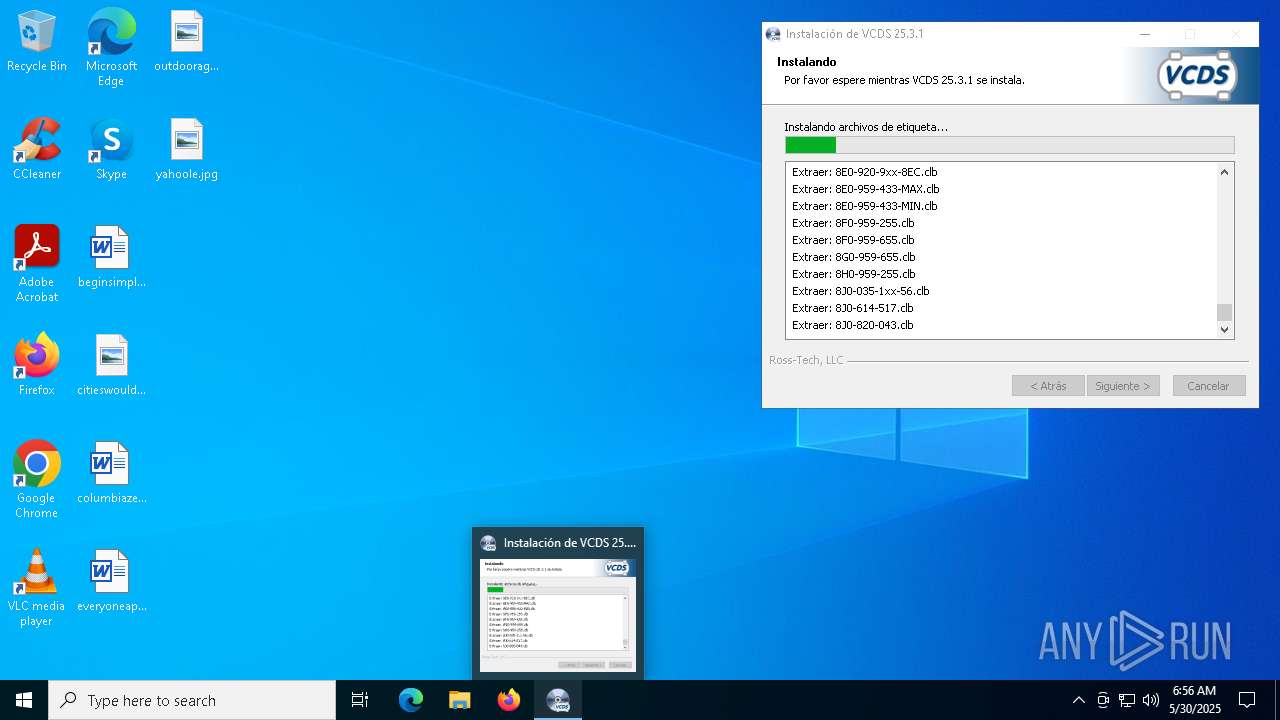Select log line 8G0-959-655.clb

[854, 257]
